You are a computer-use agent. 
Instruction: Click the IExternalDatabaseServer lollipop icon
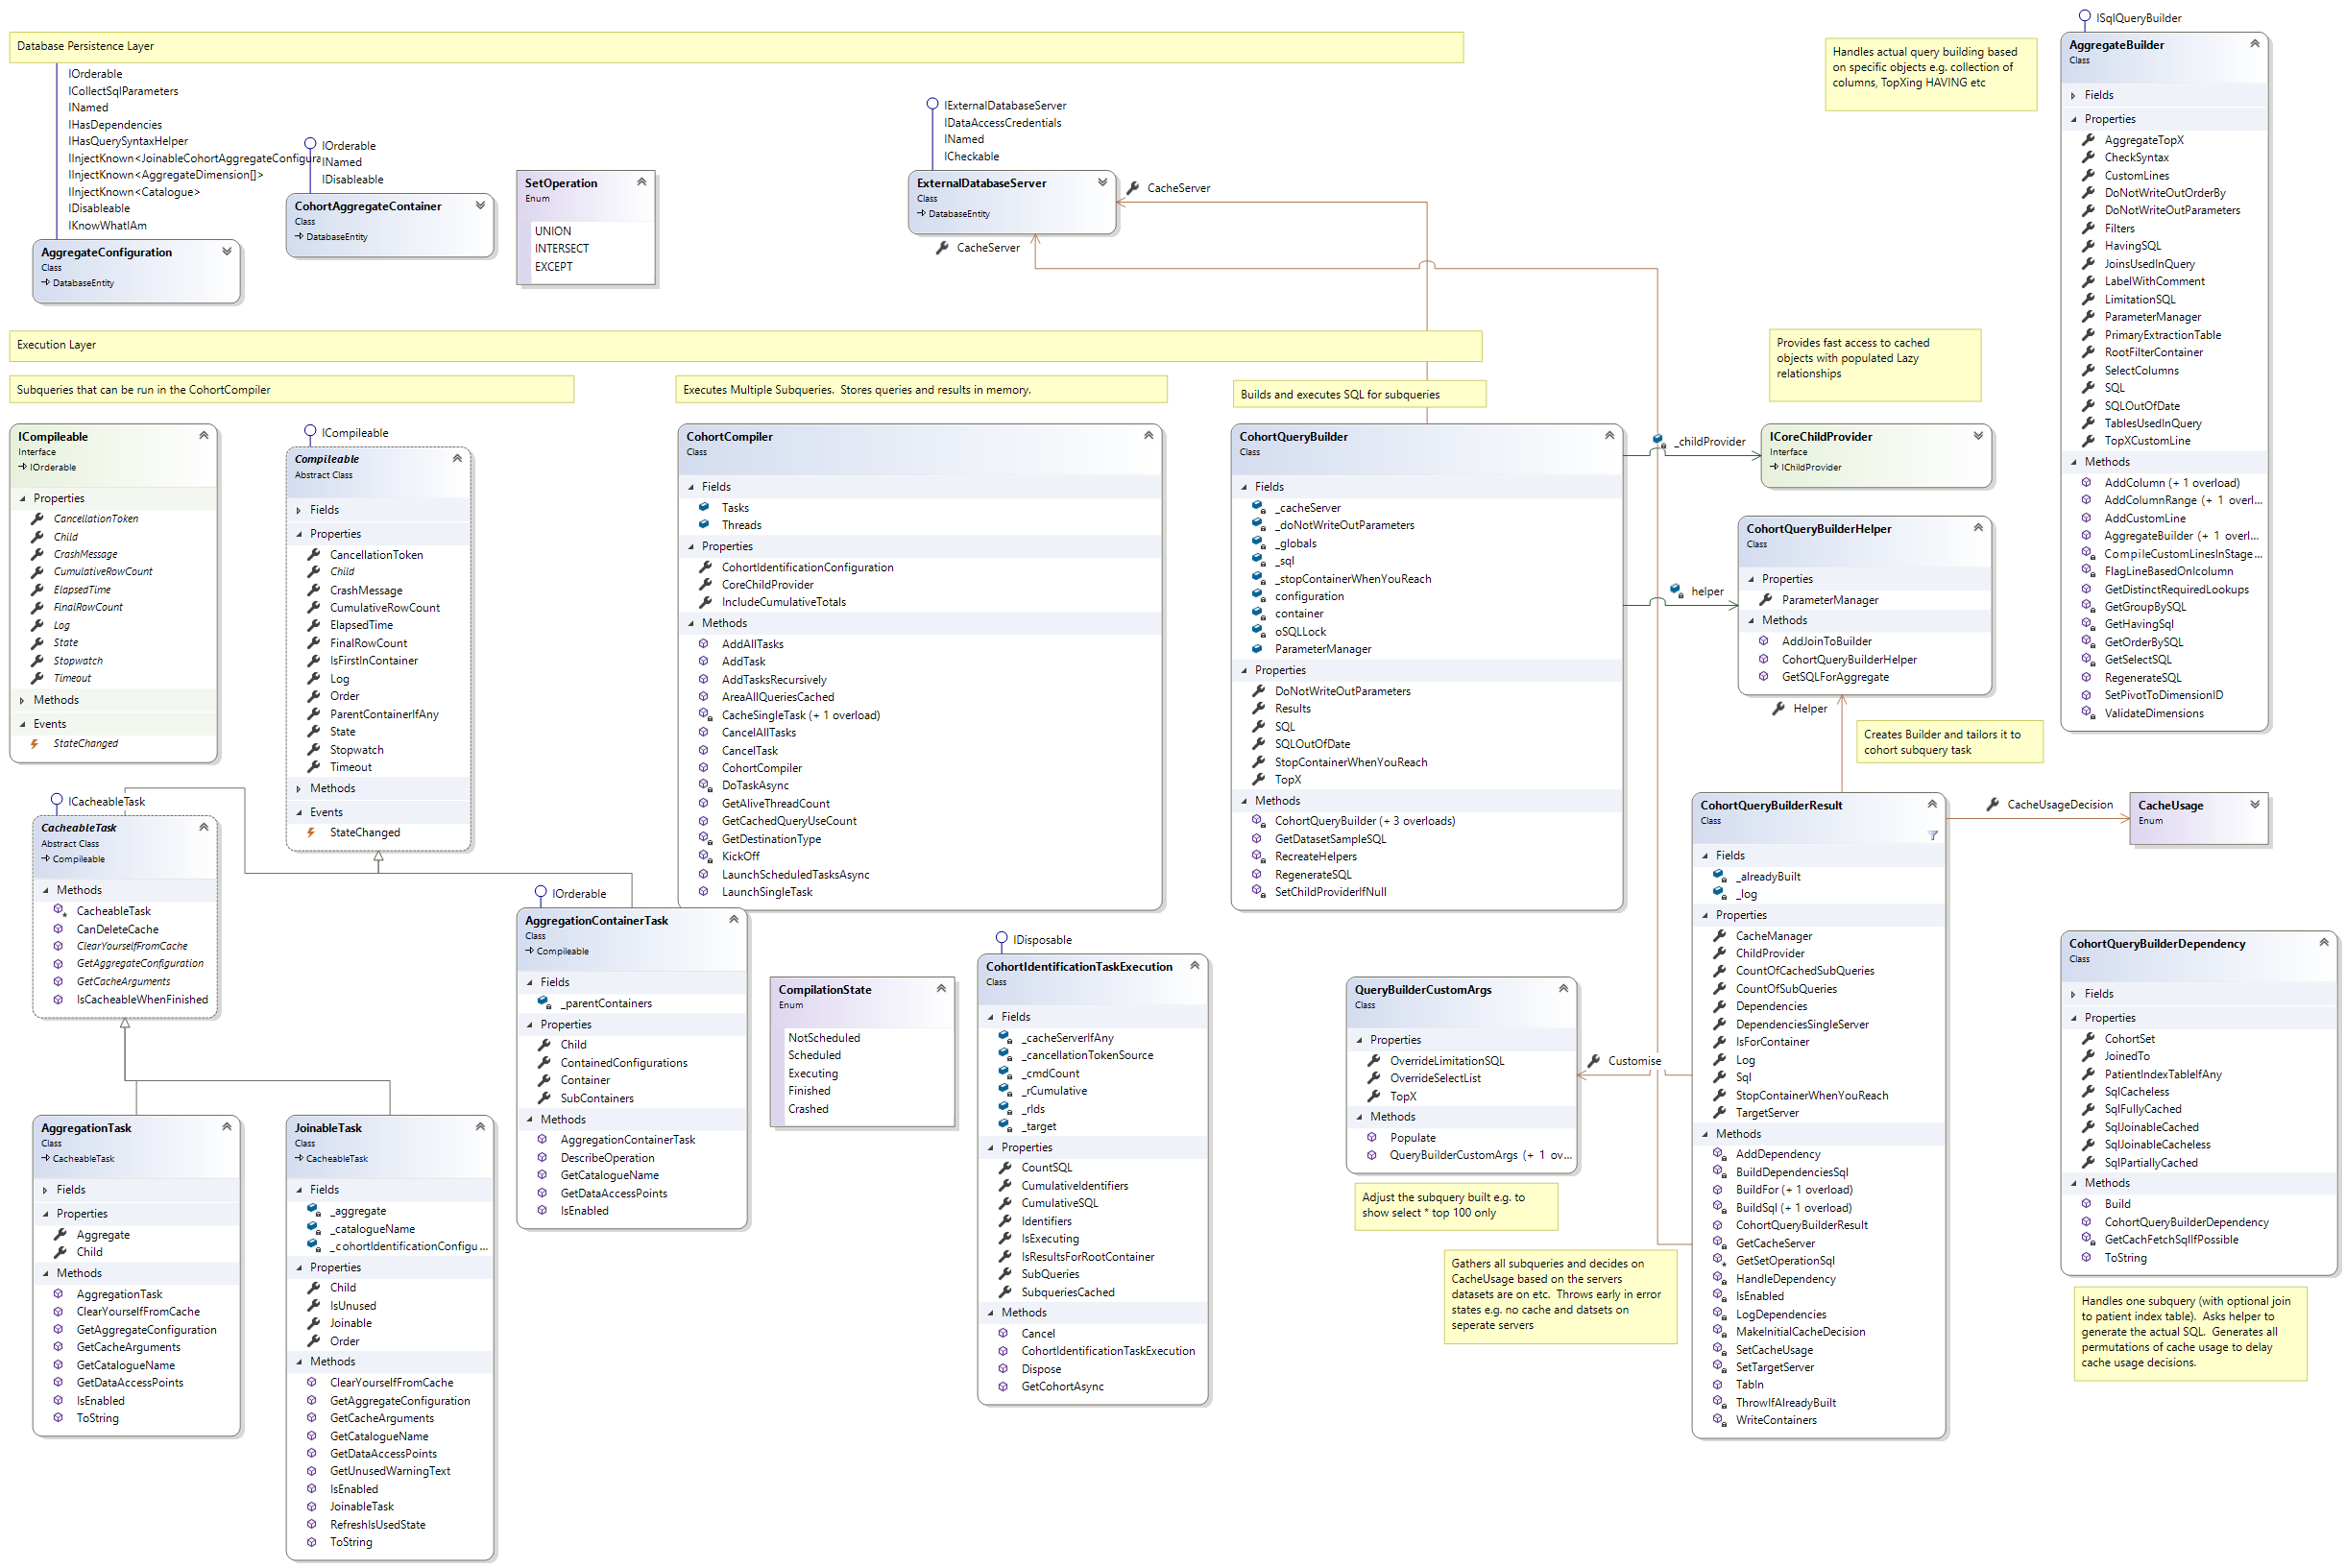pyautogui.click(x=932, y=104)
